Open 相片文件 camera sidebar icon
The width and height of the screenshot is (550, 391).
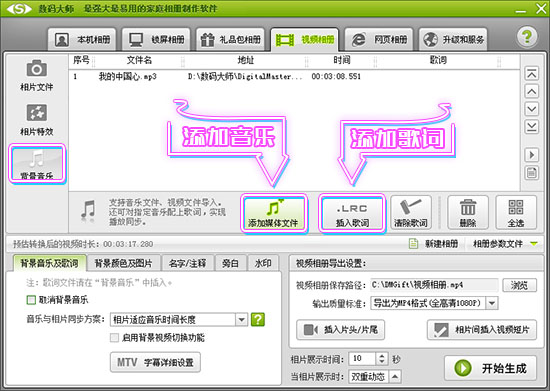click(37, 76)
